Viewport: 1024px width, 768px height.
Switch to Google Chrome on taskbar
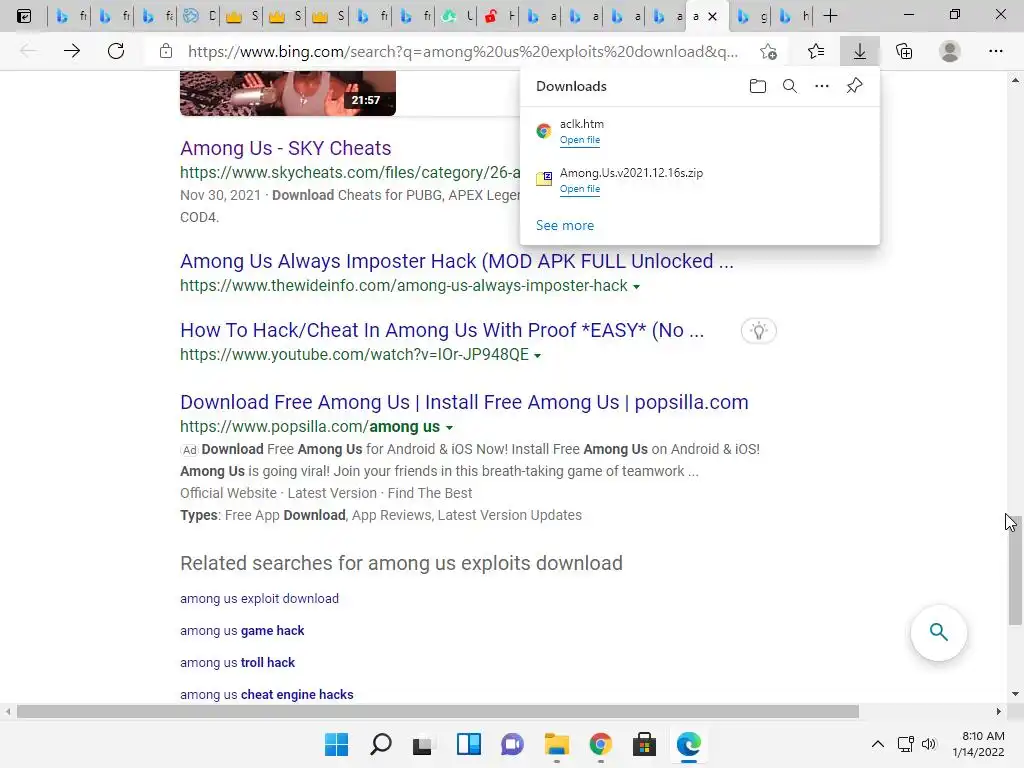pyautogui.click(x=600, y=744)
